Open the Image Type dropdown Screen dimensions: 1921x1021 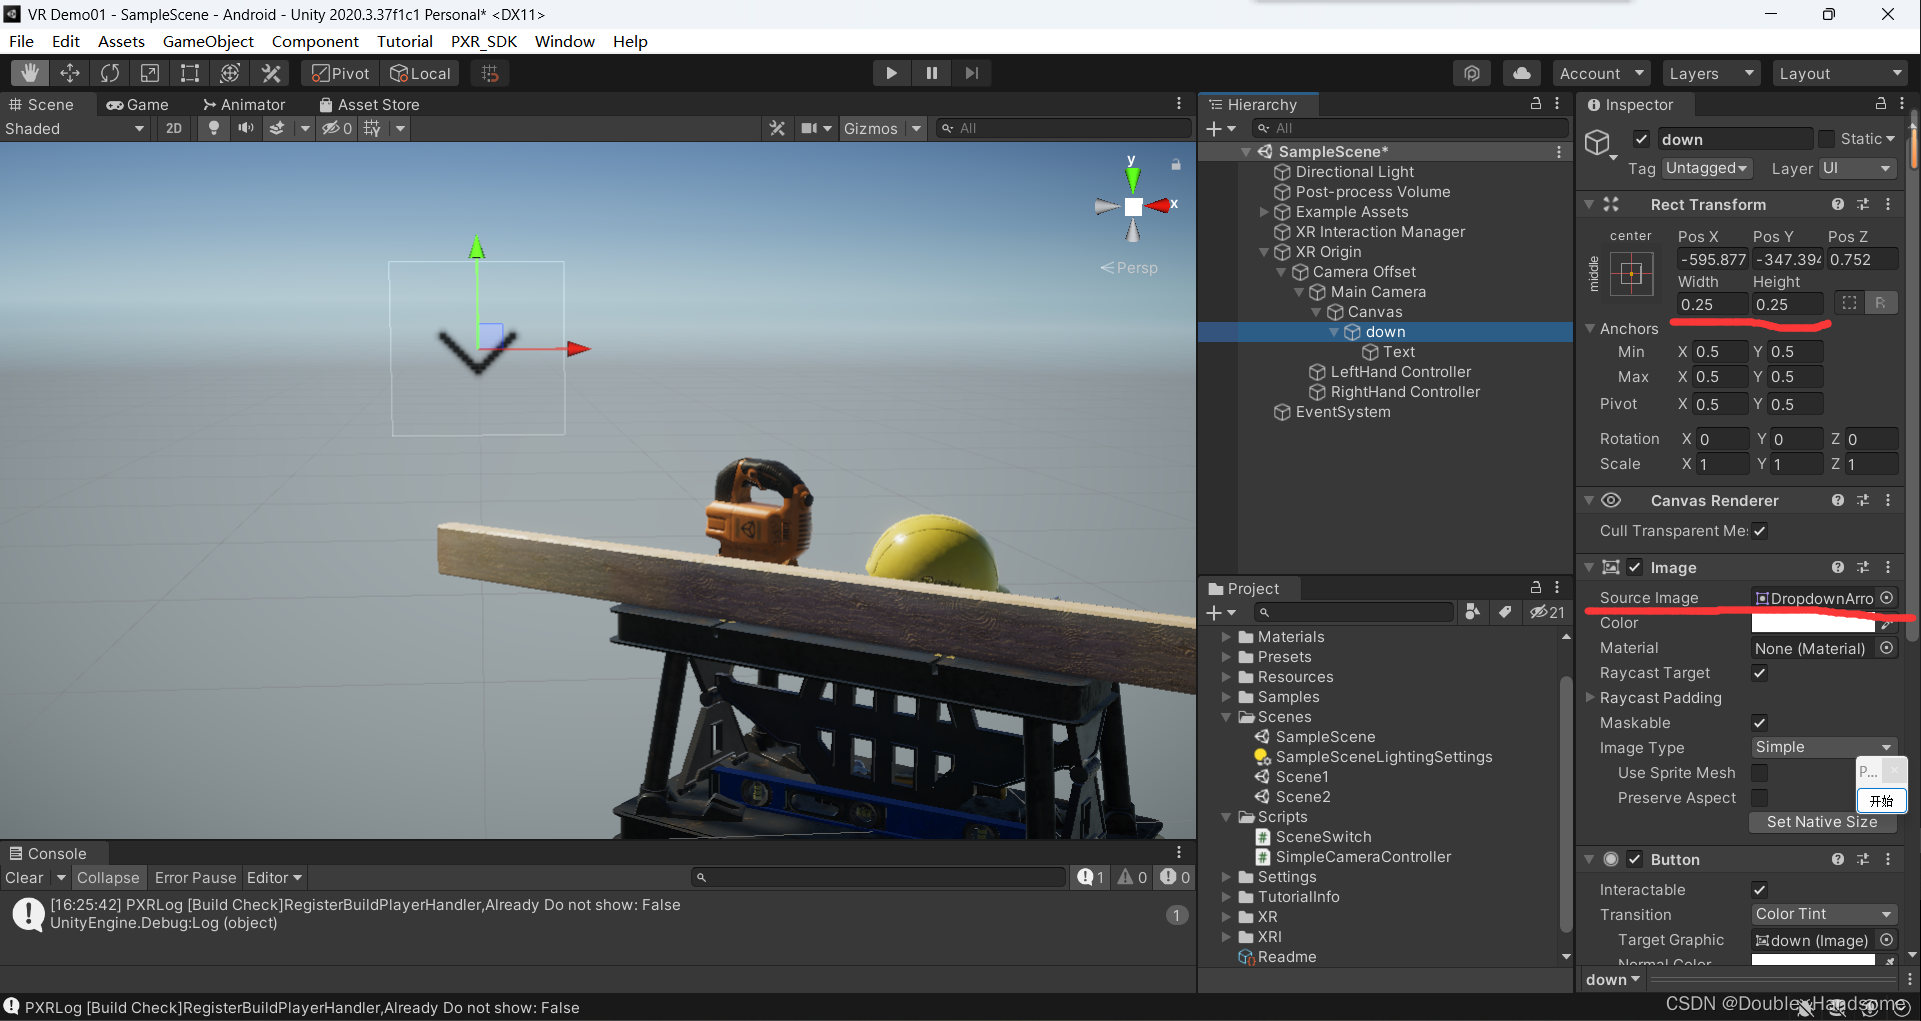pos(1823,747)
